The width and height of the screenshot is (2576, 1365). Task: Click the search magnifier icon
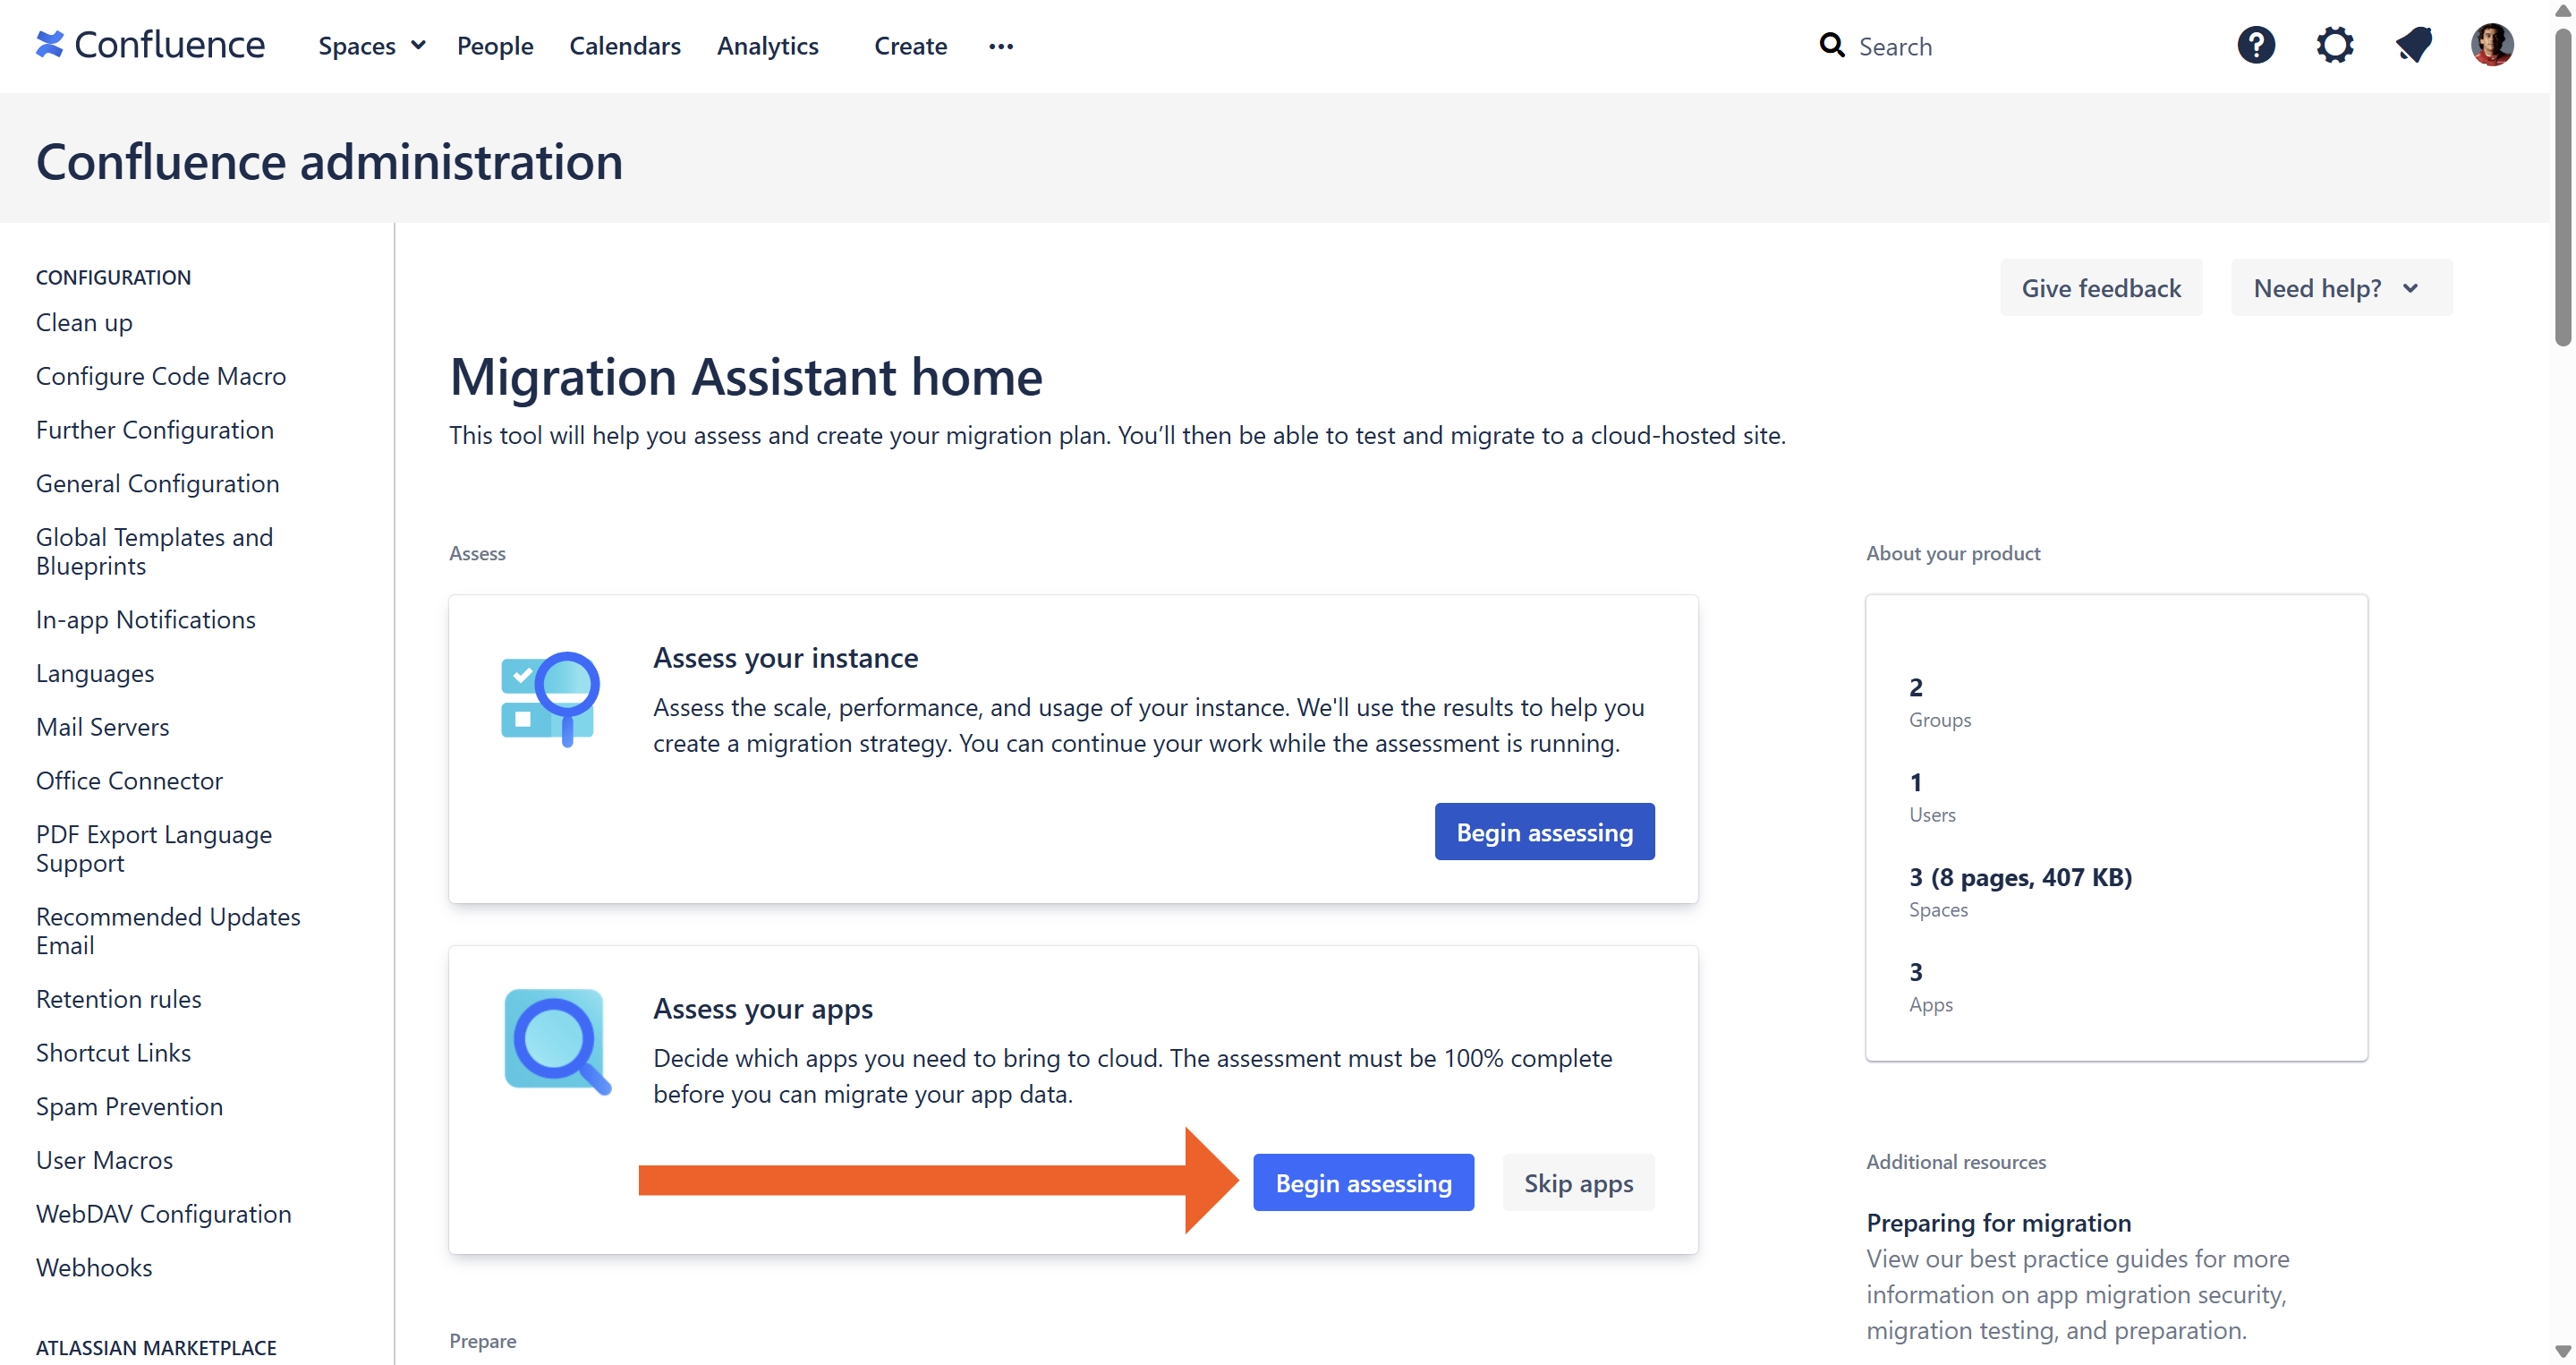coord(1831,46)
